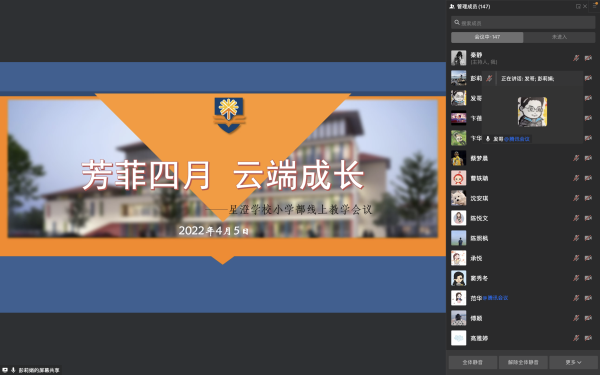This screenshot has width=600, height=375.
Task: Click the muted mic icon in speaker popup
Action: tap(489, 78)
